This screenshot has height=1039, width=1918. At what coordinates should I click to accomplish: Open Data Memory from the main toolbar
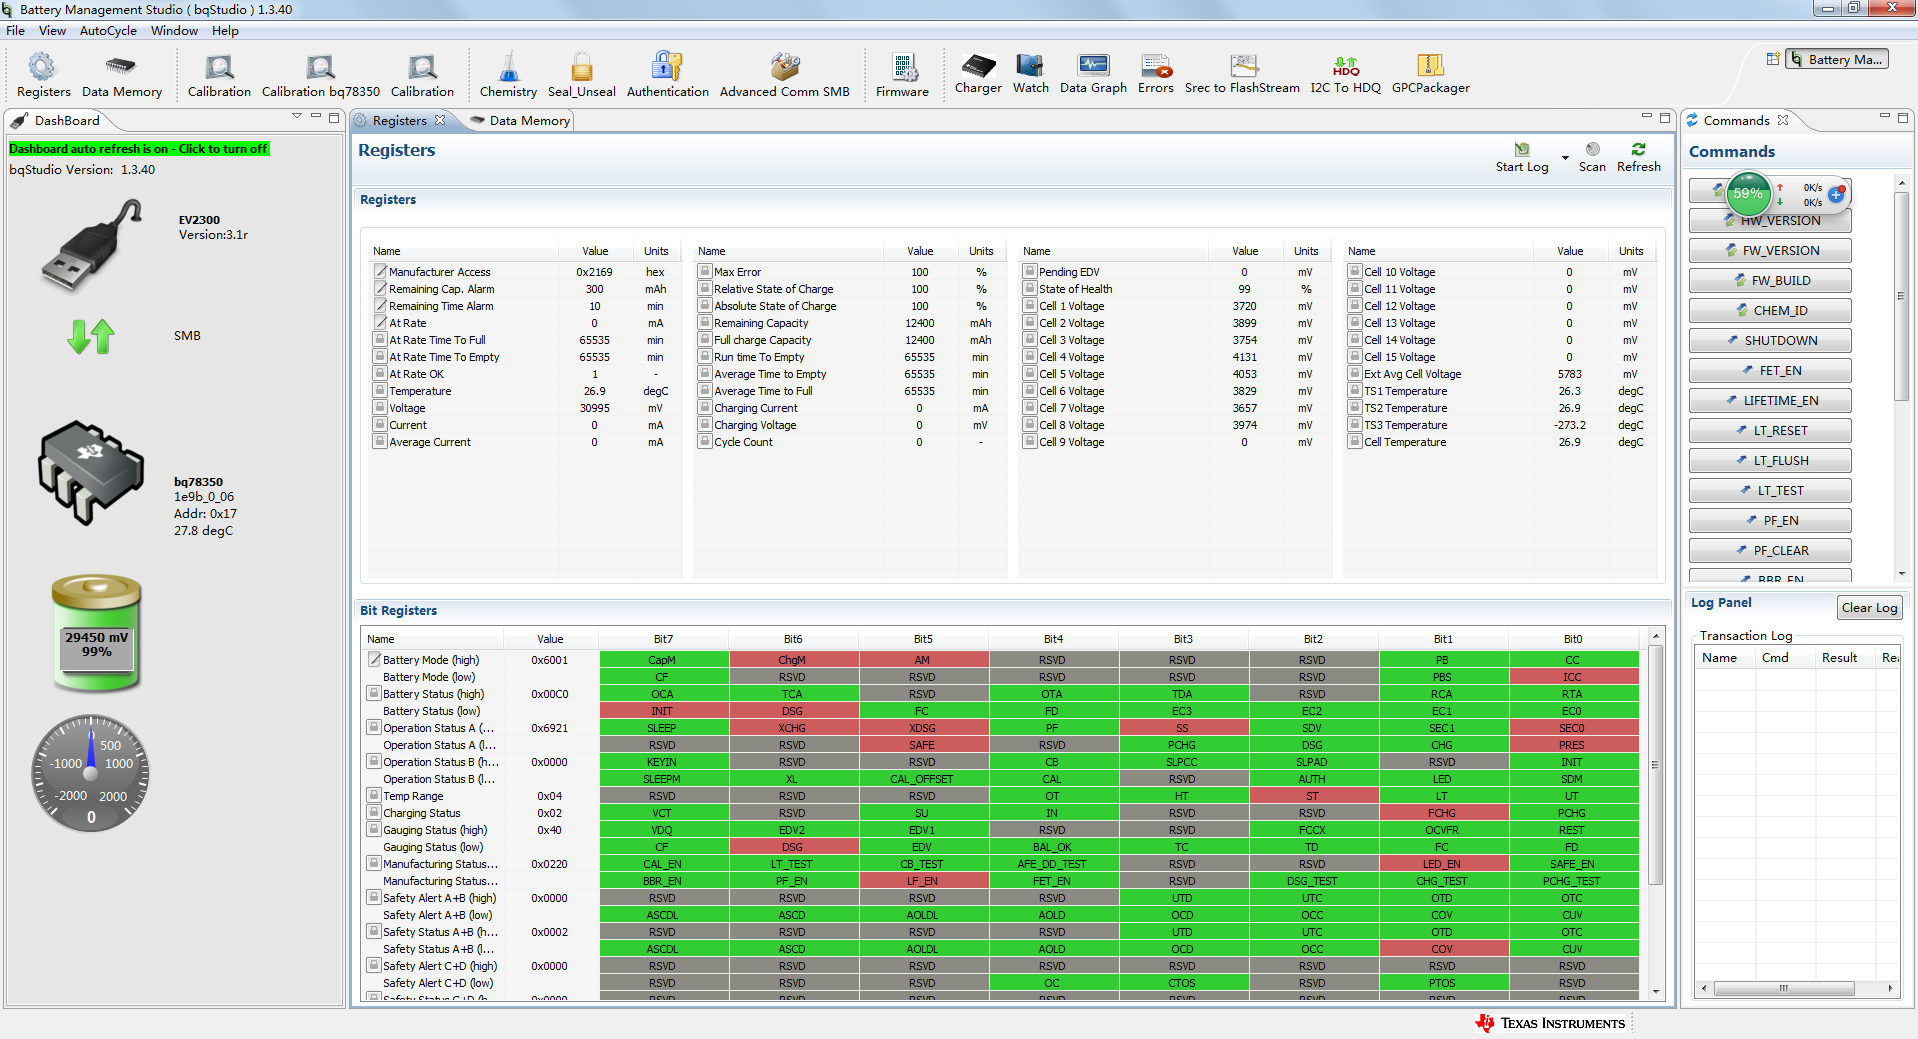[x=121, y=76]
